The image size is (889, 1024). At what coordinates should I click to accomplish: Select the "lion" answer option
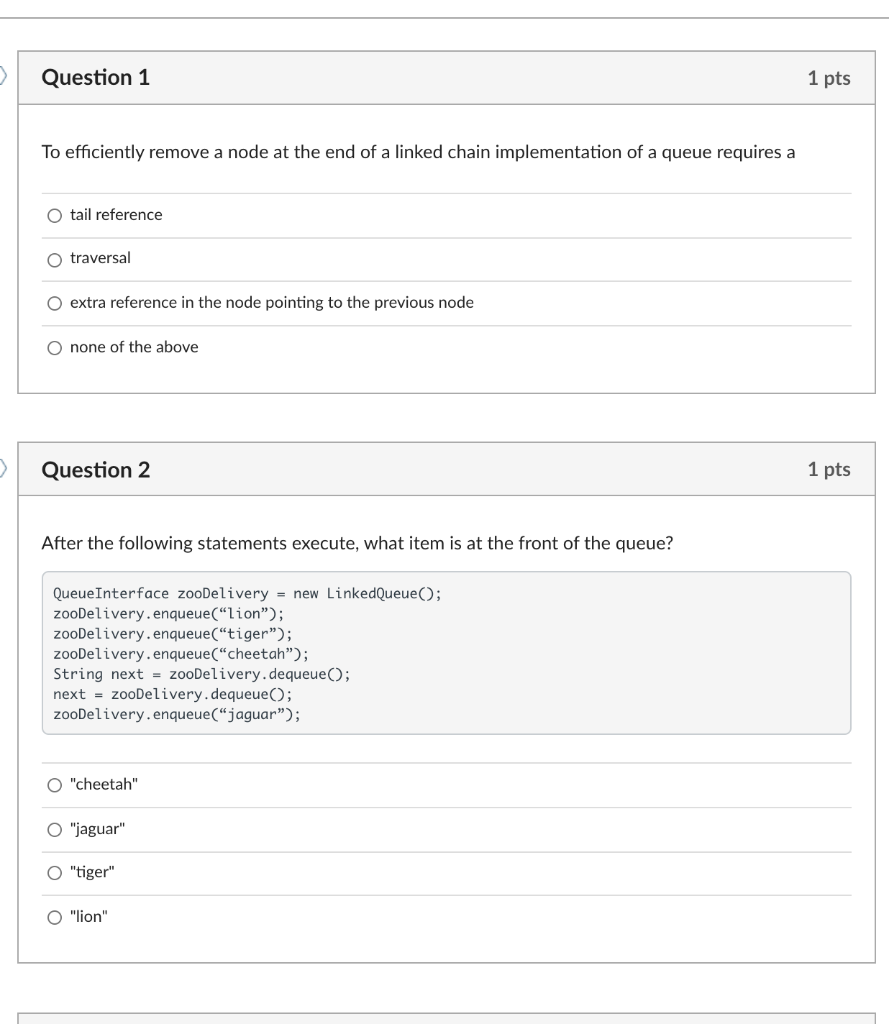[x=55, y=914]
